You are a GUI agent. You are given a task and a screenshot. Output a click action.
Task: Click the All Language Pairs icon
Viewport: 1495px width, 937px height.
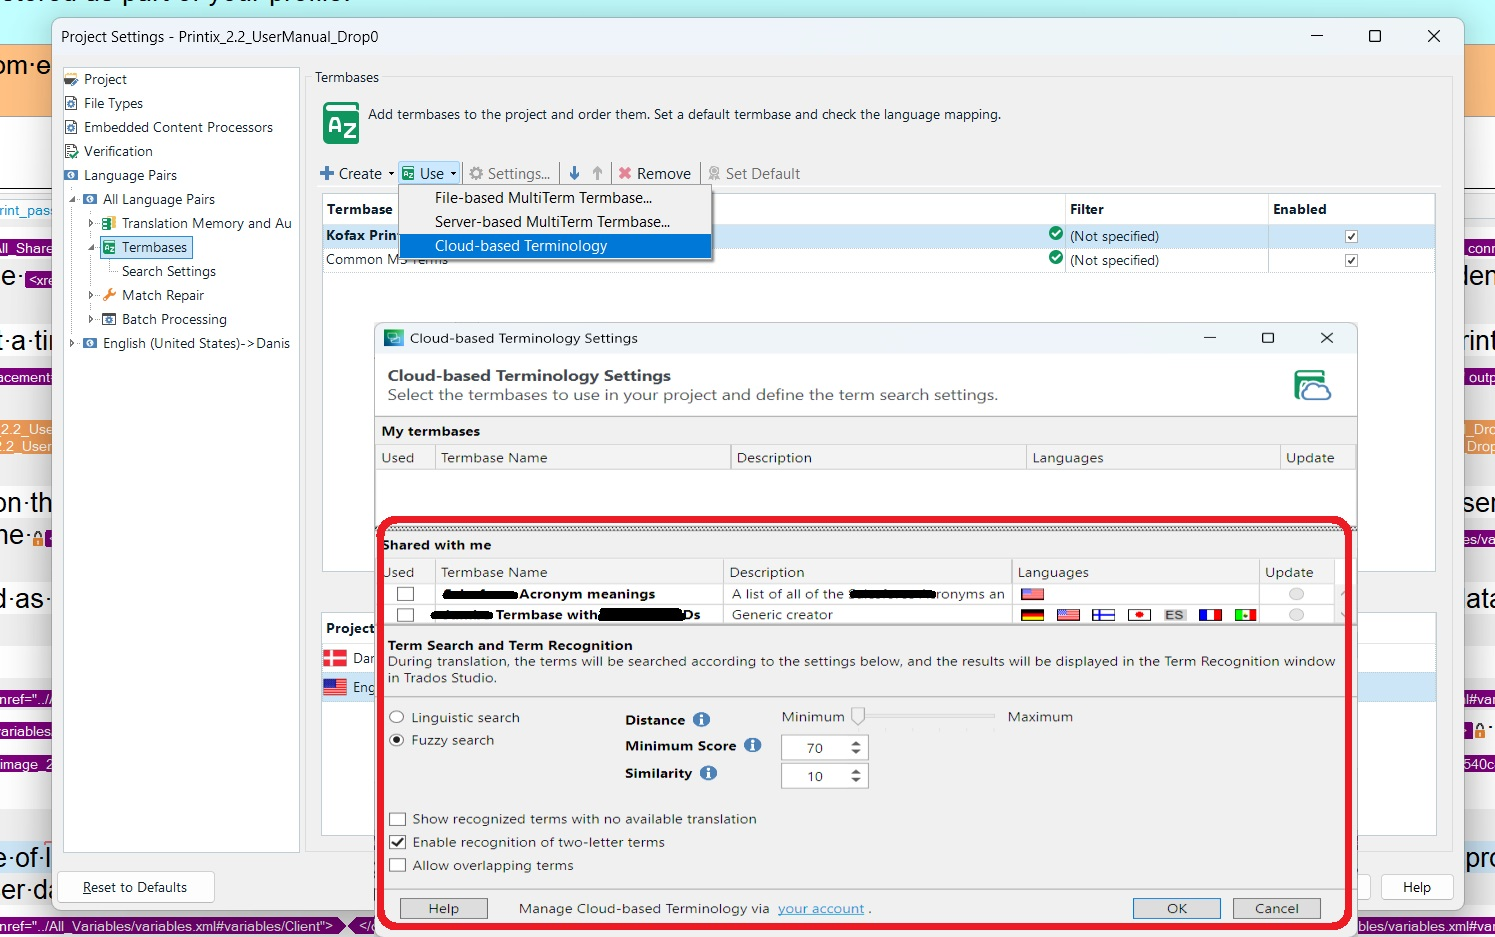90,199
